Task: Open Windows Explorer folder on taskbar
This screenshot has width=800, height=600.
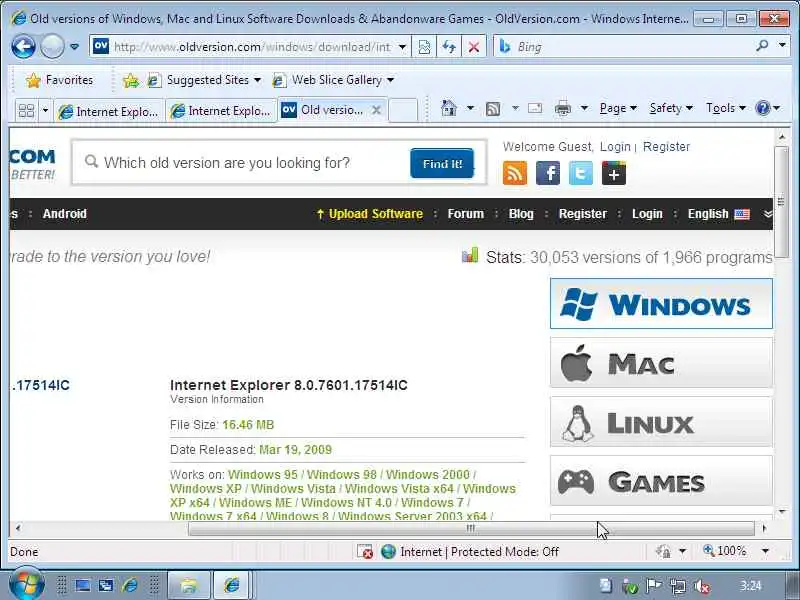Action: coord(188,585)
